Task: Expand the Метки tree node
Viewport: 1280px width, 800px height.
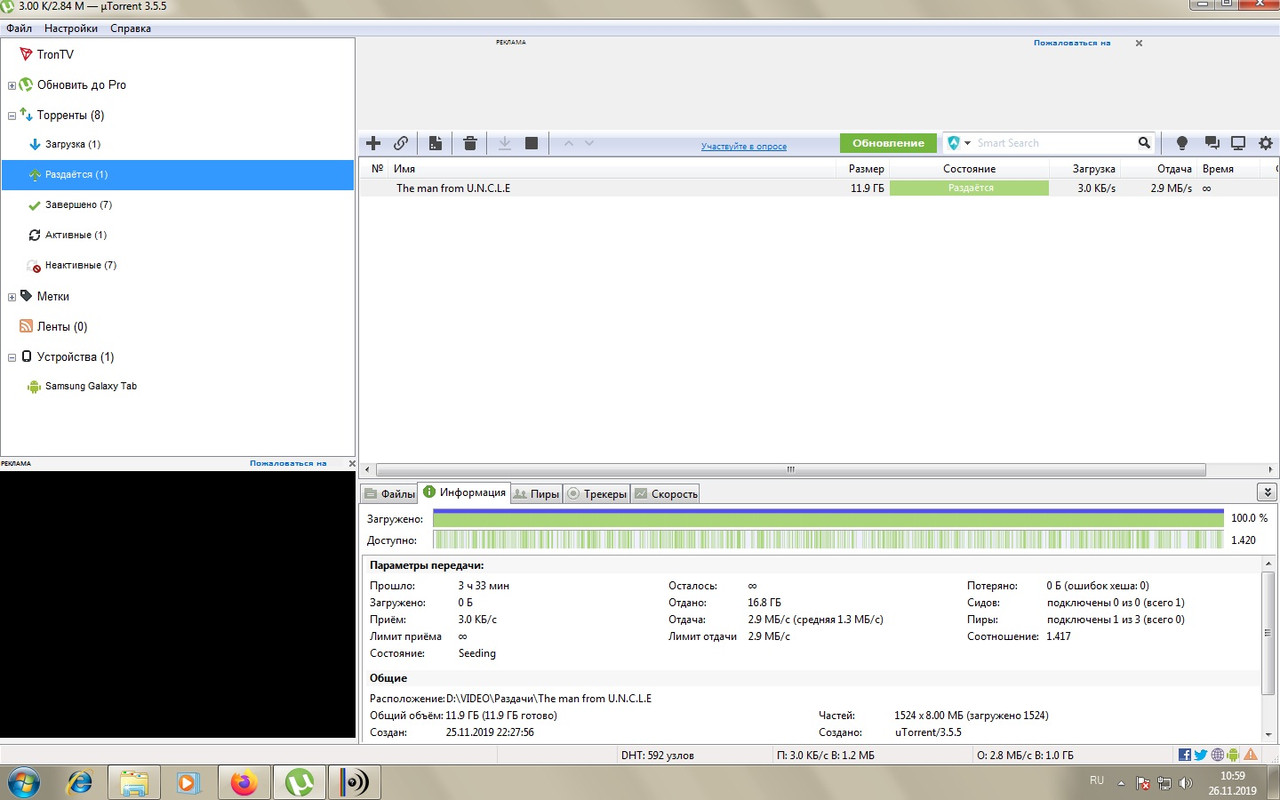Action: click(12, 297)
